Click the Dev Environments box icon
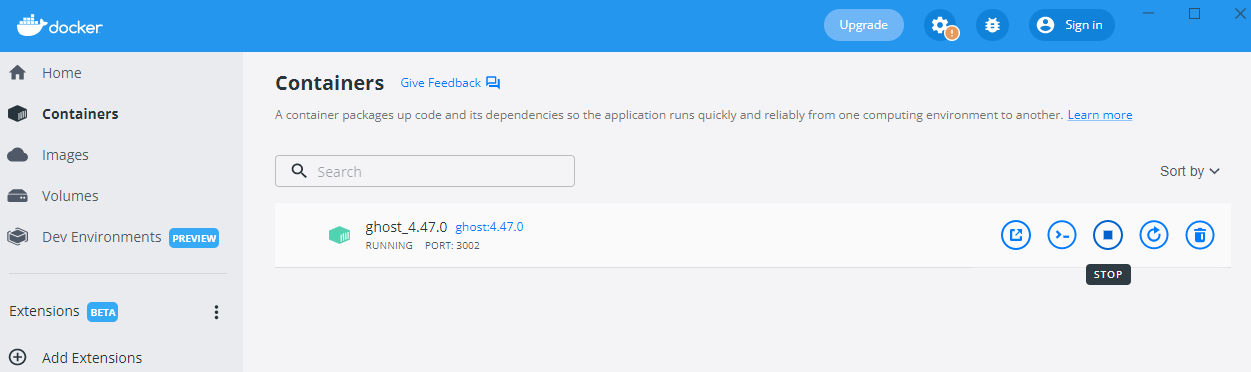The width and height of the screenshot is (1251, 372). click(17, 237)
